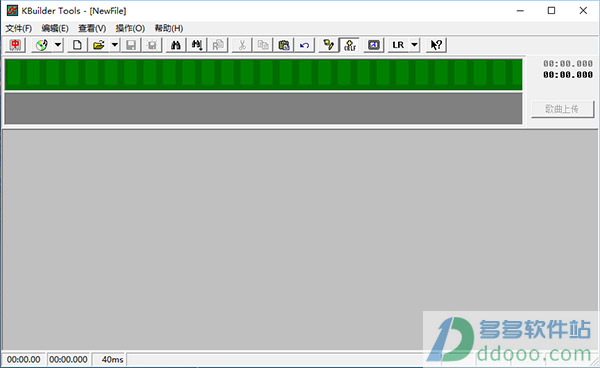Open the 帮助(H) menu

point(169,28)
